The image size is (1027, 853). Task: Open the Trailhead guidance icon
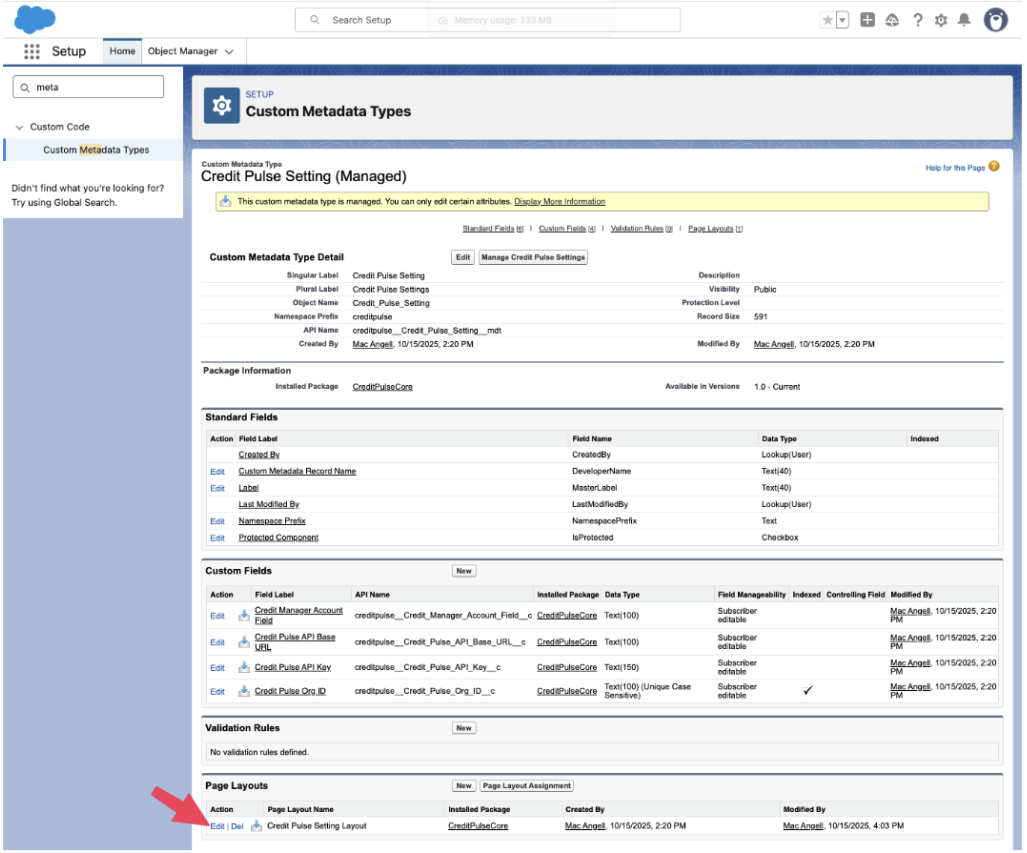click(892, 20)
